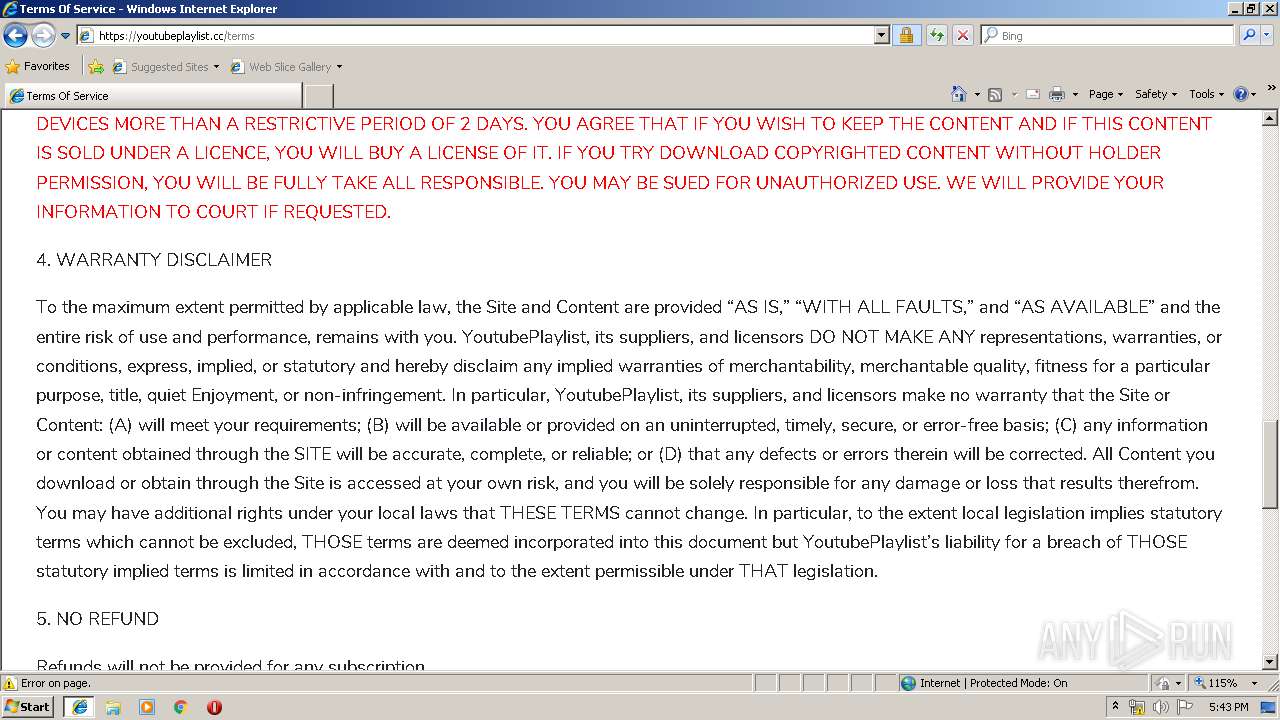Click the '4. WARRANTY DISCLAIMER' heading
This screenshot has height=720, width=1280.
point(154,260)
